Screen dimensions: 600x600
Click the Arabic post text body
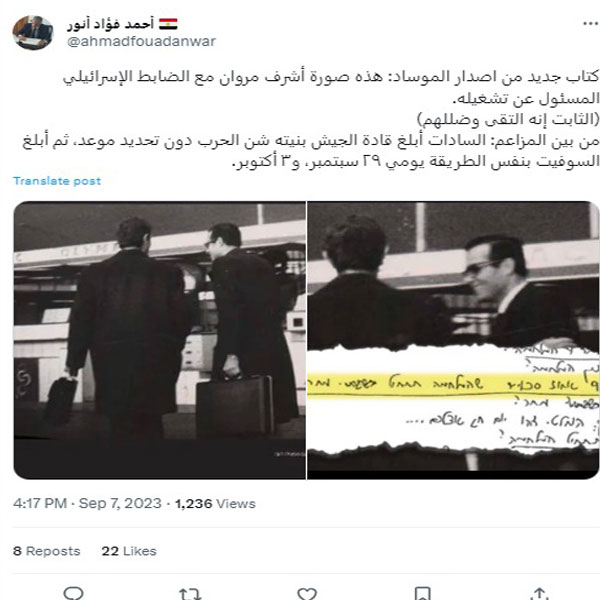tap(311, 119)
